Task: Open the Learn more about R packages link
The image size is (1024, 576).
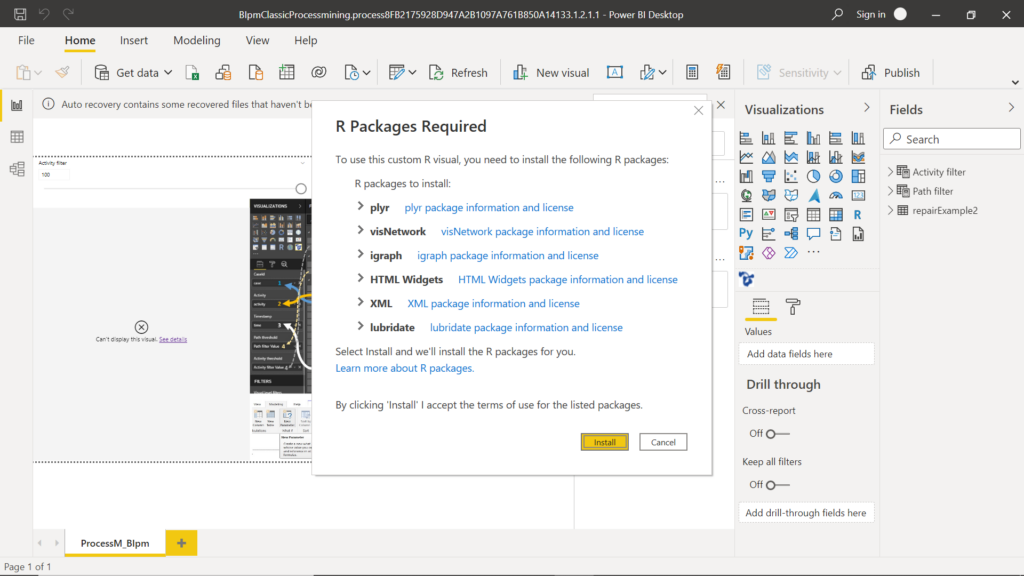Action: tap(403, 367)
